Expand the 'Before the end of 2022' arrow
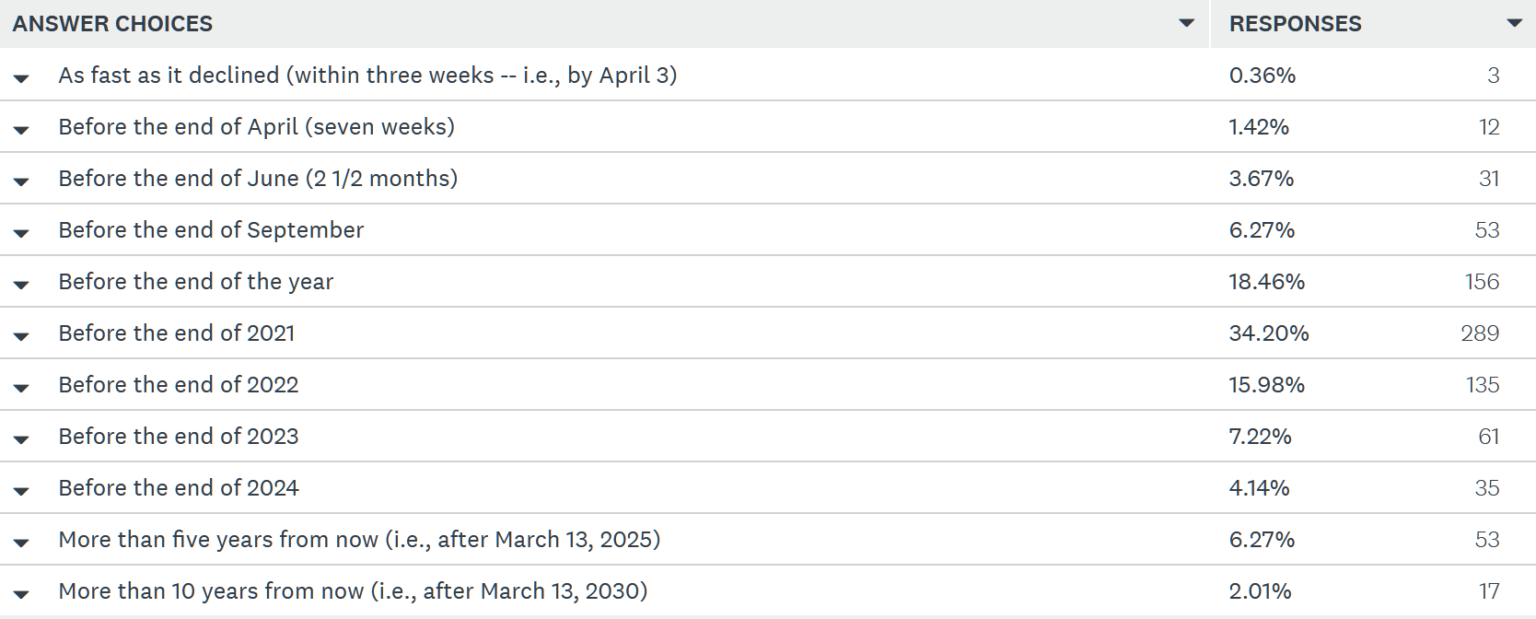The height and width of the screenshot is (619, 1536). pos(22,387)
